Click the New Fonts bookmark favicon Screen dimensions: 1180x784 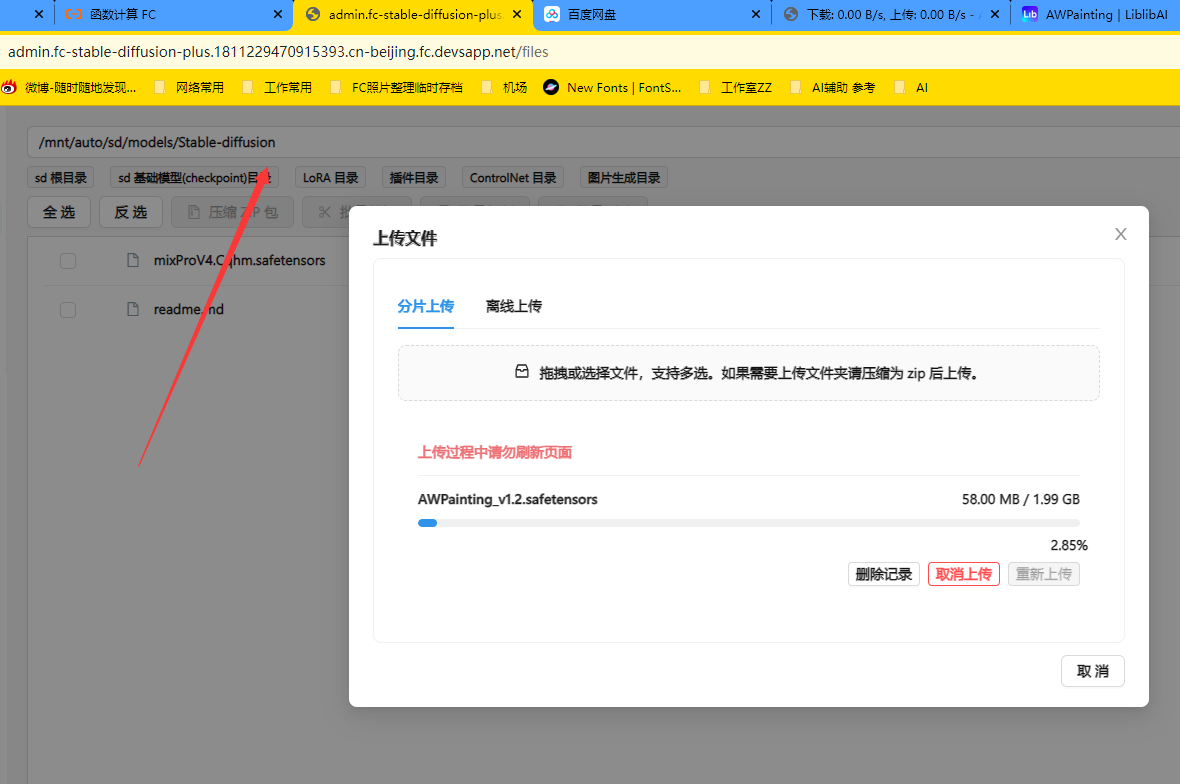[551, 87]
